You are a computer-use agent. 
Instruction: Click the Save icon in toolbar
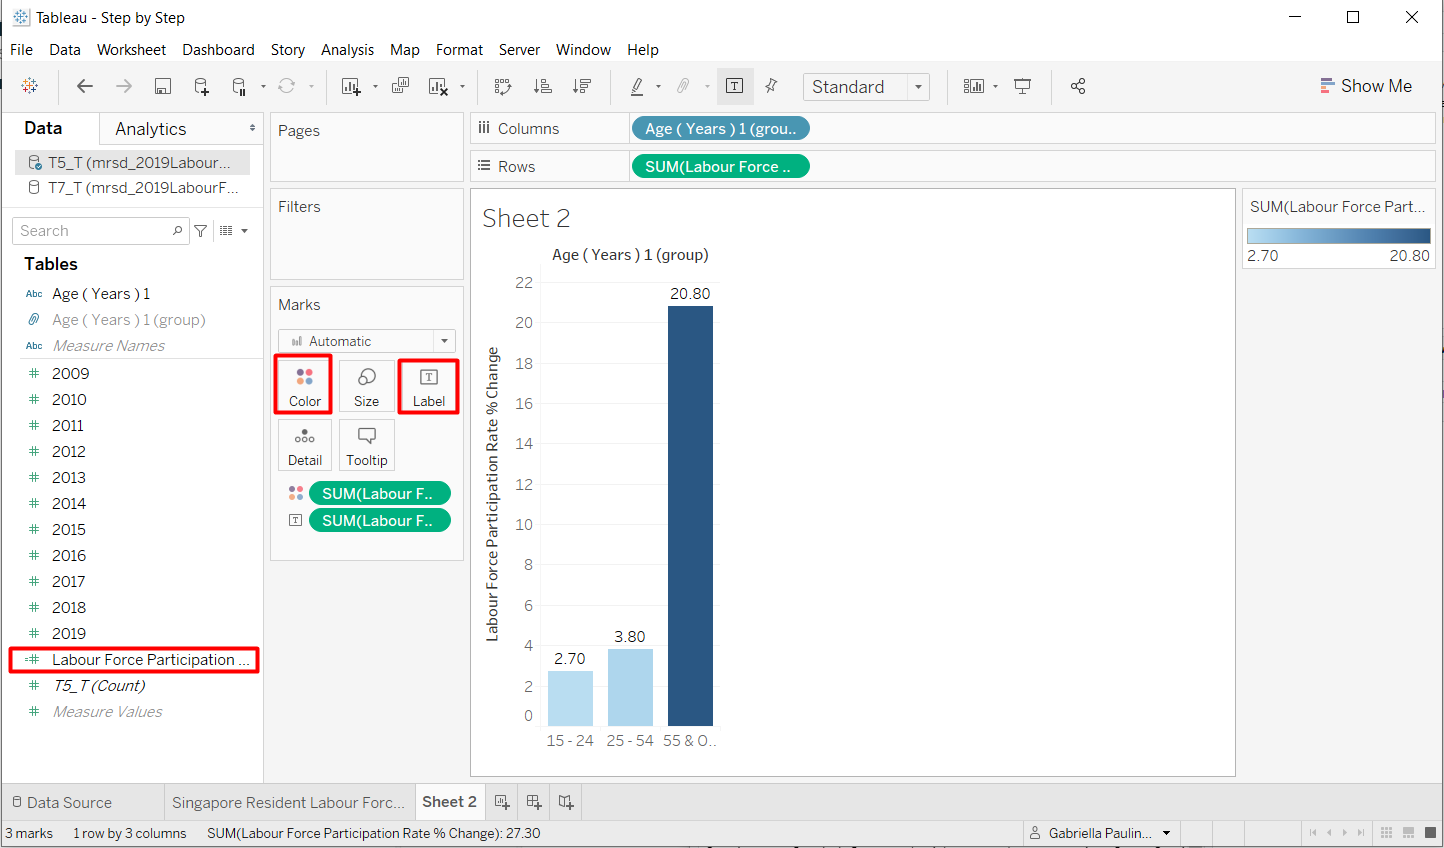pyautogui.click(x=163, y=87)
